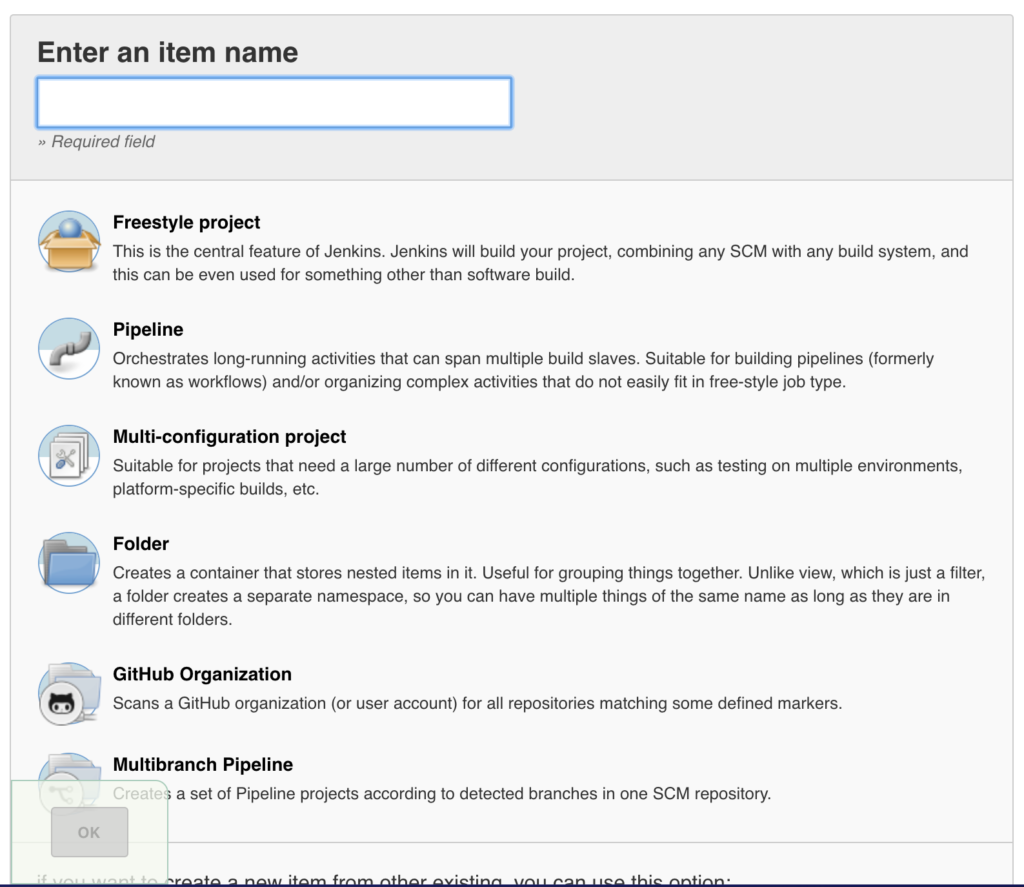The height and width of the screenshot is (887, 1024).
Task: Click the 'Required field' hint text
Action: 97,142
